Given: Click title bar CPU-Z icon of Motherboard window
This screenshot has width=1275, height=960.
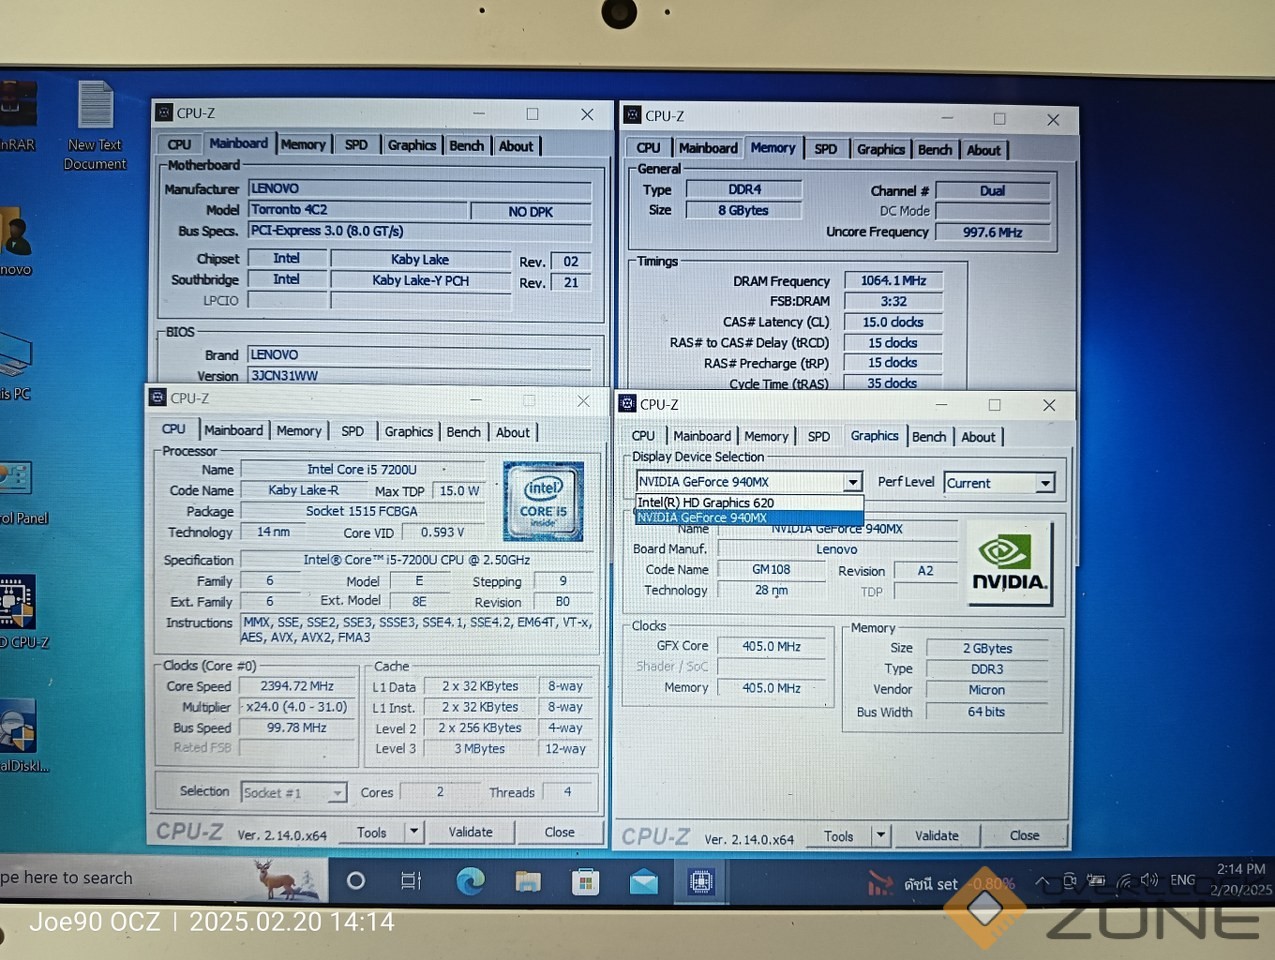Looking at the screenshot, I should [164, 113].
